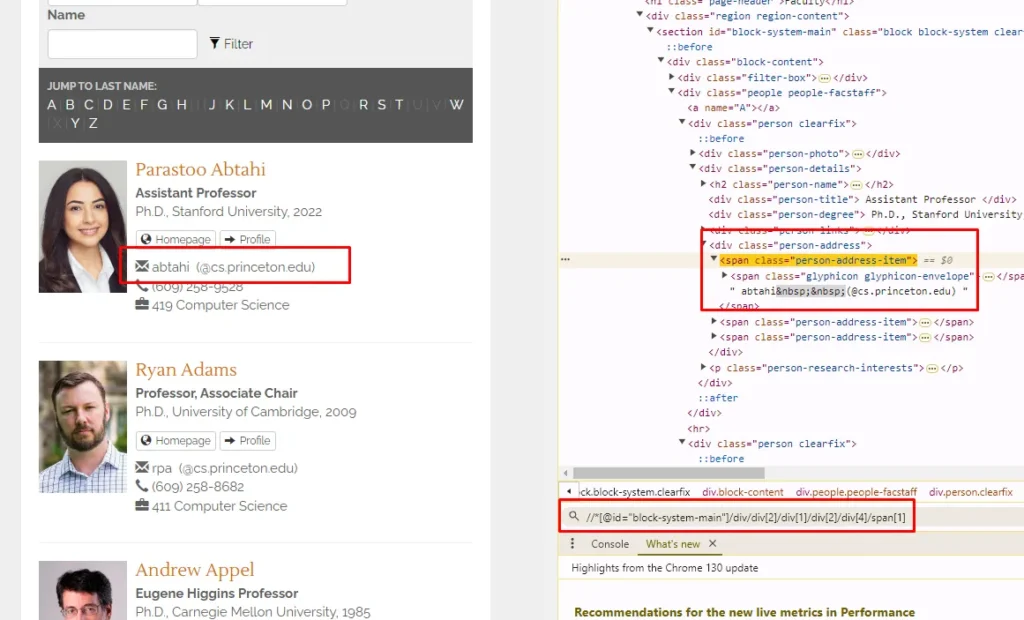The height and width of the screenshot is (620, 1024).
Task: Expand the person-photo div node
Action: tap(693, 154)
